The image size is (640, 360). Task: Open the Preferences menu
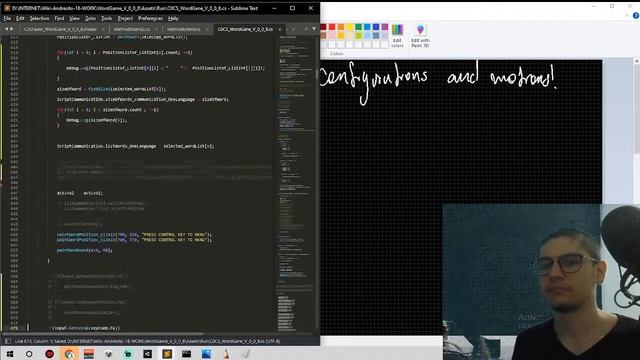(x=150, y=18)
